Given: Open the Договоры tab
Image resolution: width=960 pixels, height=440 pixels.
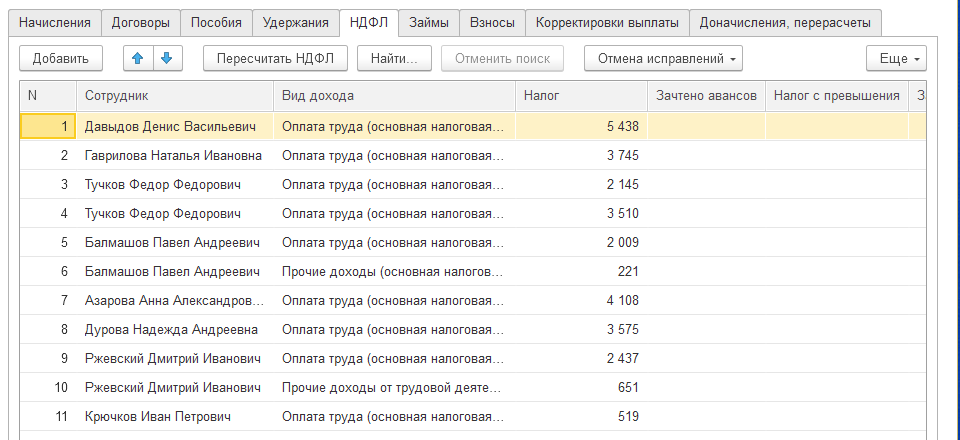Looking at the screenshot, I should tap(140, 22).
